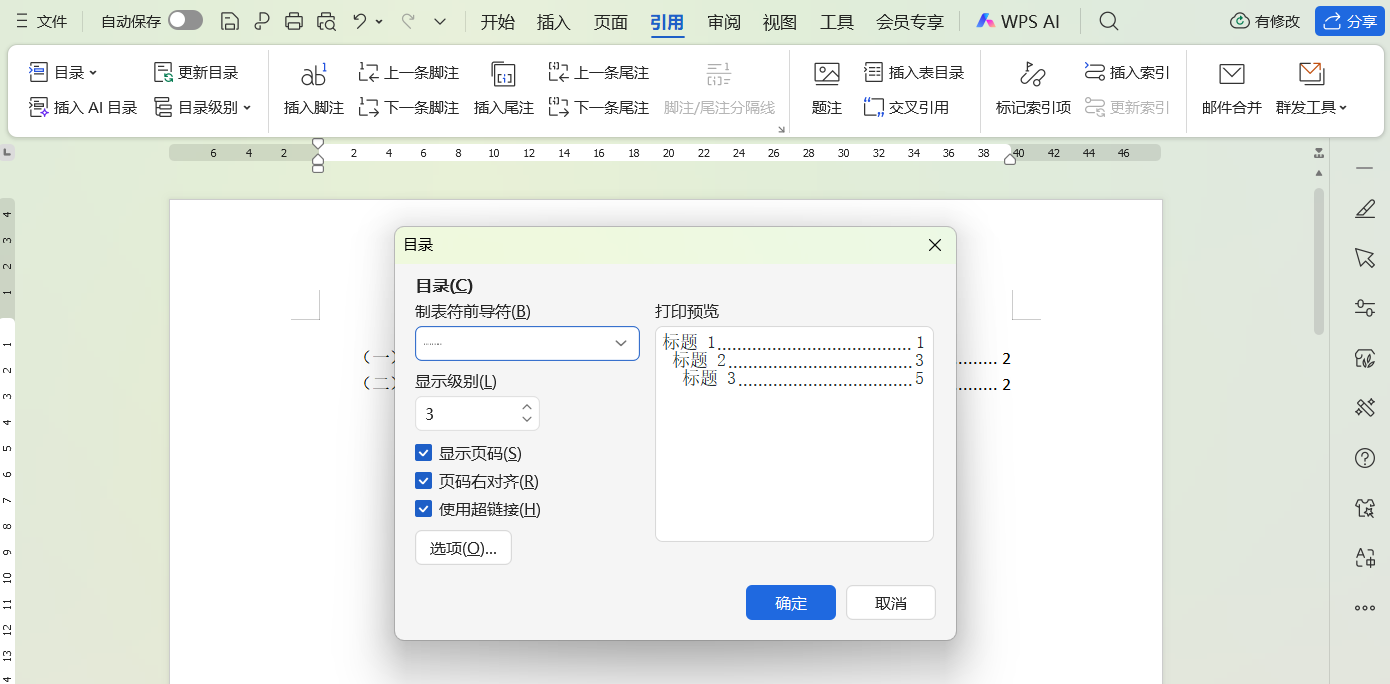1390x684 pixels.
Task: Disable the 使用超链接 checkbox
Action: click(423, 509)
